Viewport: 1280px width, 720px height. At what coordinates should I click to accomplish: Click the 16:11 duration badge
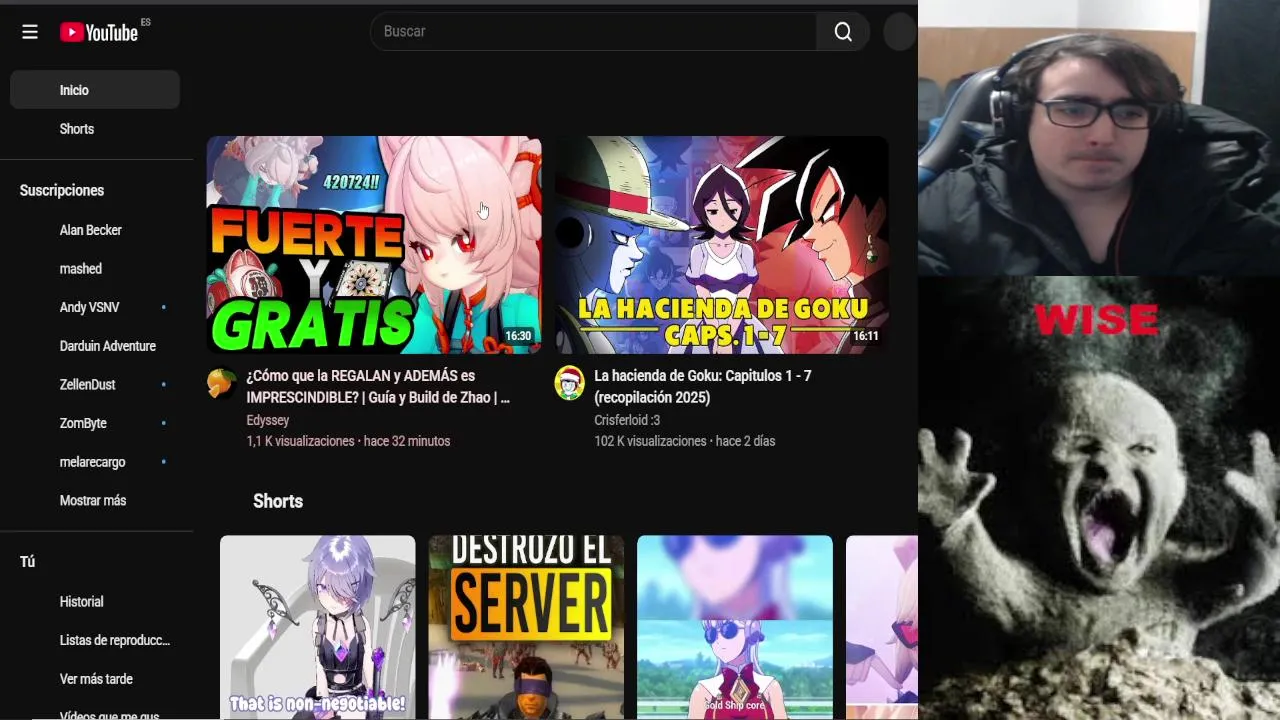click(x=866, y=336)
